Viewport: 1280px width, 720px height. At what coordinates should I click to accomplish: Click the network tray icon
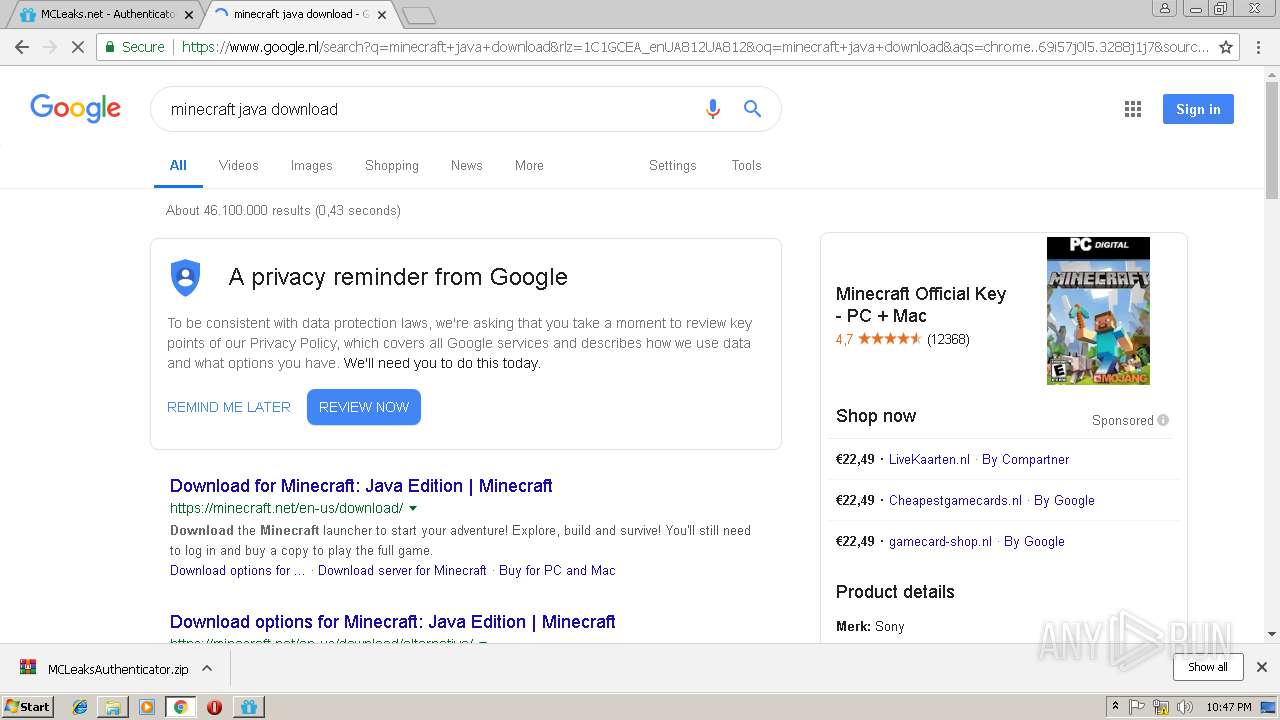tap(1161, 707)
